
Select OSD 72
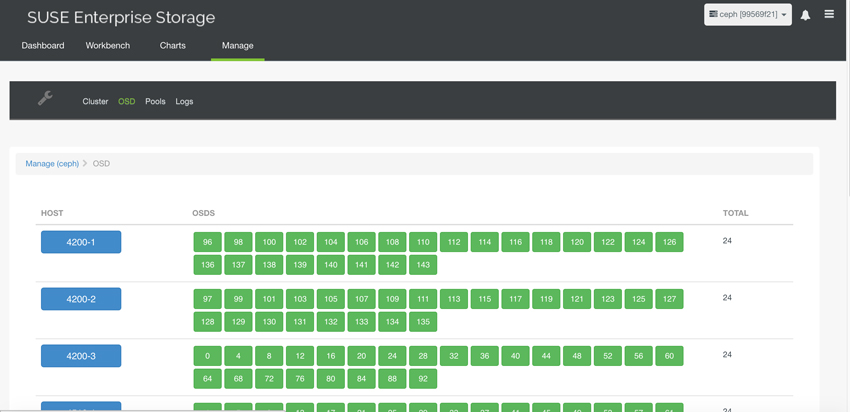(269, 379)
